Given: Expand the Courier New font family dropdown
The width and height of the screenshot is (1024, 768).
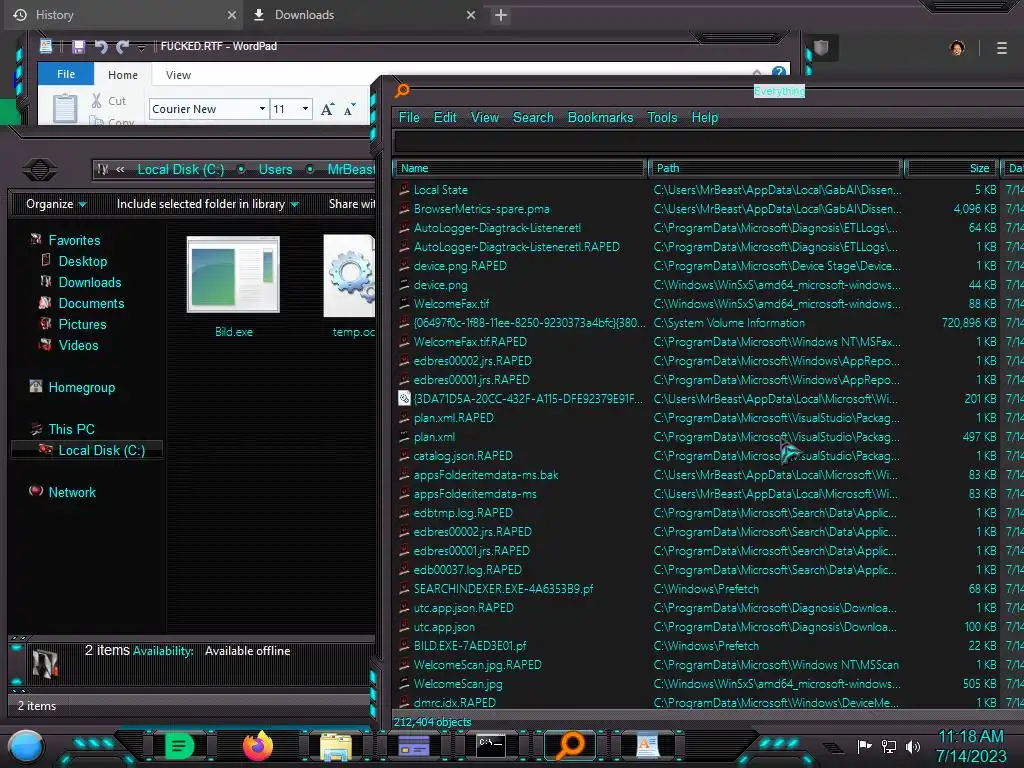Looking at the screenshot, I should (263, 108).
